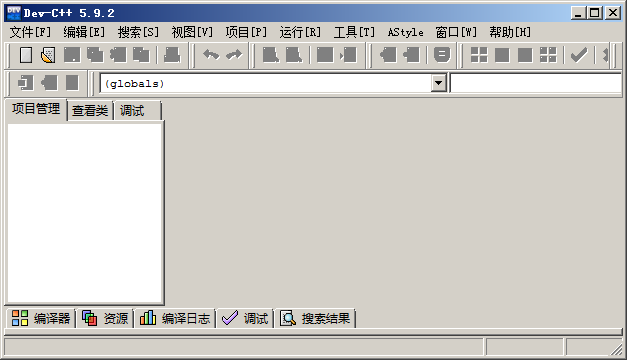Open the bottom 调试 tab with checkmark

[245, 318]
